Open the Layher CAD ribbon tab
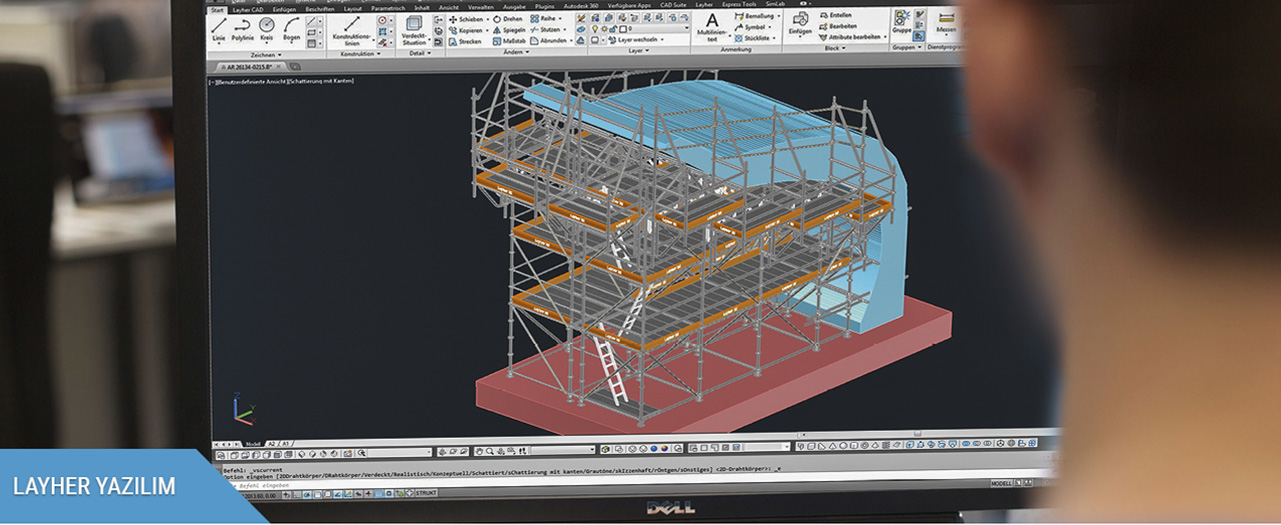This screenshot has height=525, width=1281. [x=247, y=9]
